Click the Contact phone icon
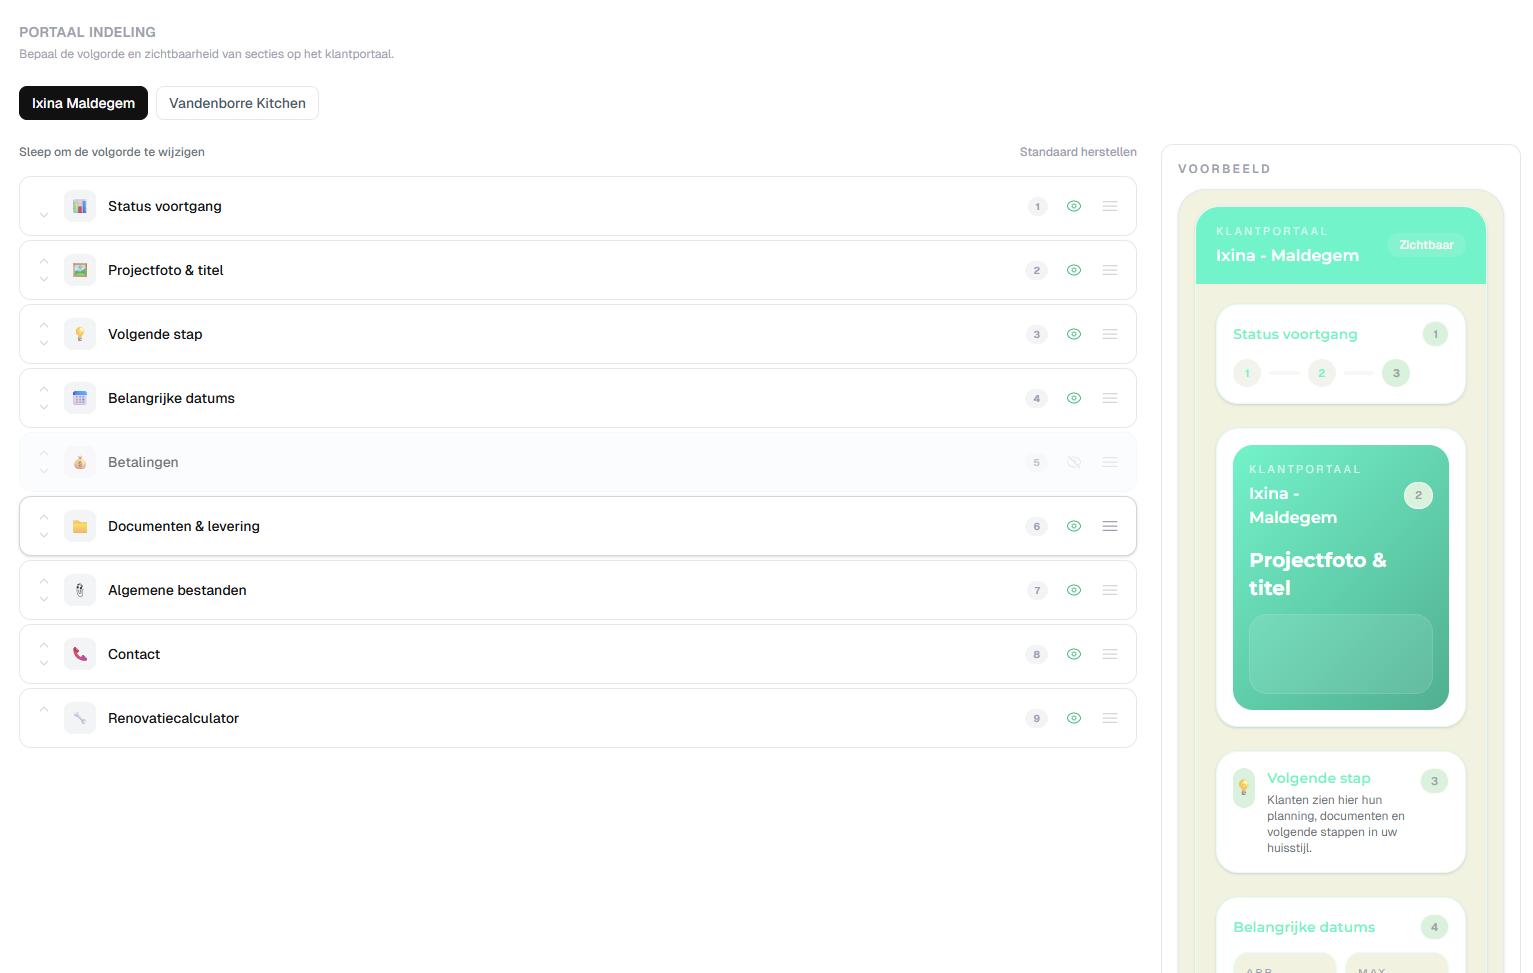Image resolution: width=1533 pixels, height=973 pixels. pyautogui.click(x=80, y=654)
